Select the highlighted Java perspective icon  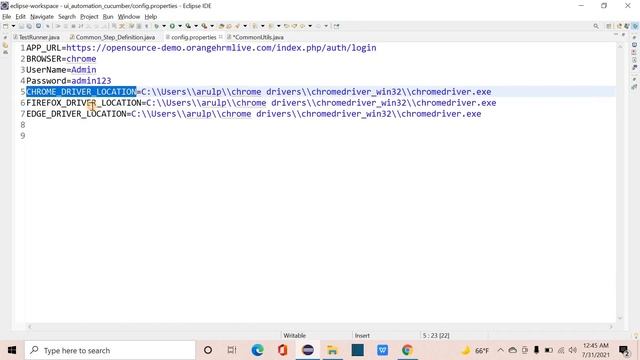635,26
